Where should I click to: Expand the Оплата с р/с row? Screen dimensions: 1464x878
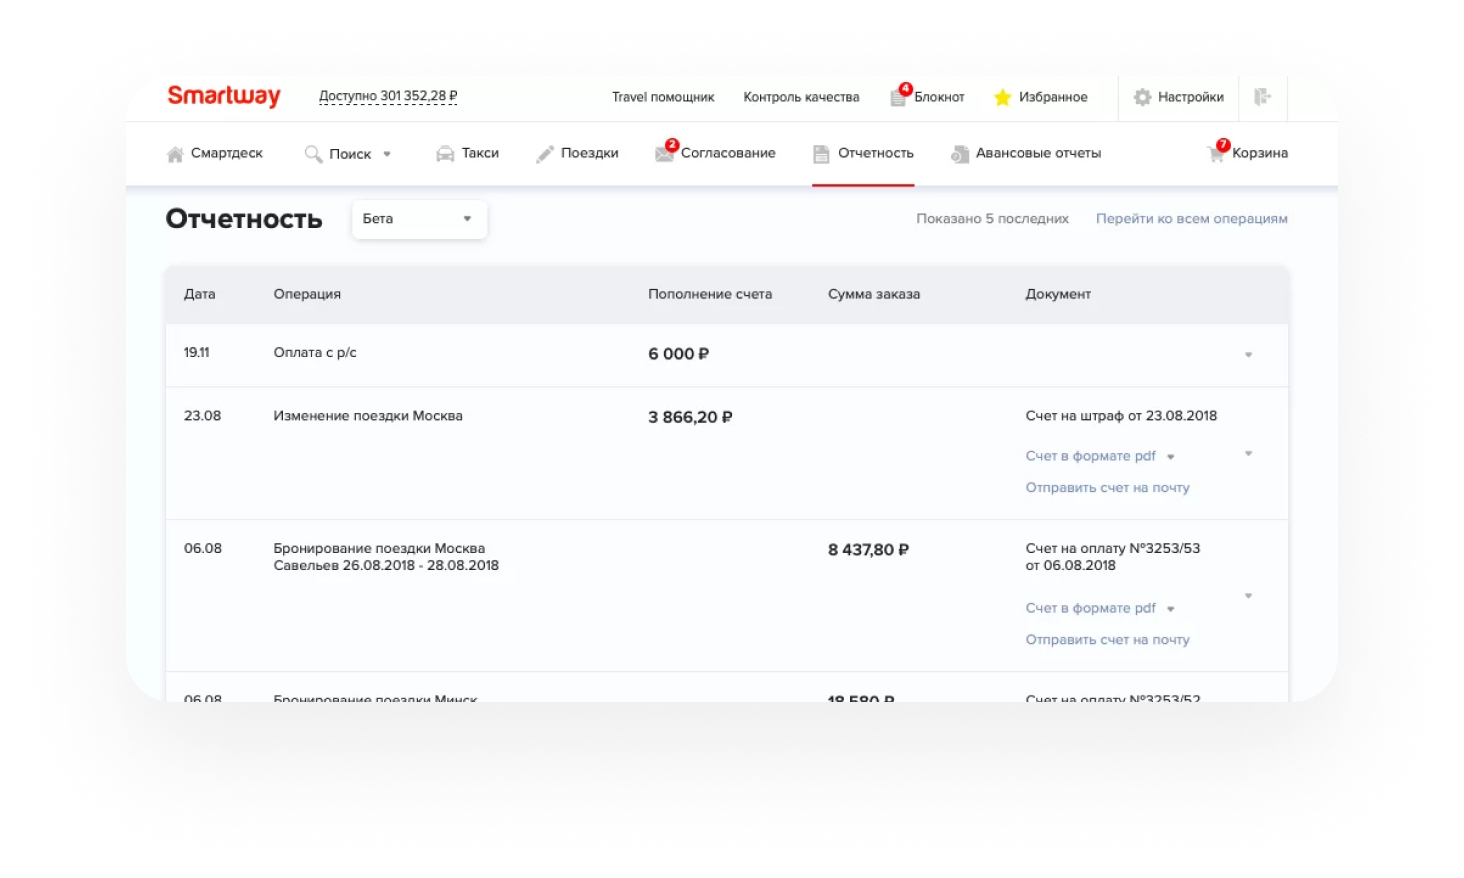click(1248, 355)
